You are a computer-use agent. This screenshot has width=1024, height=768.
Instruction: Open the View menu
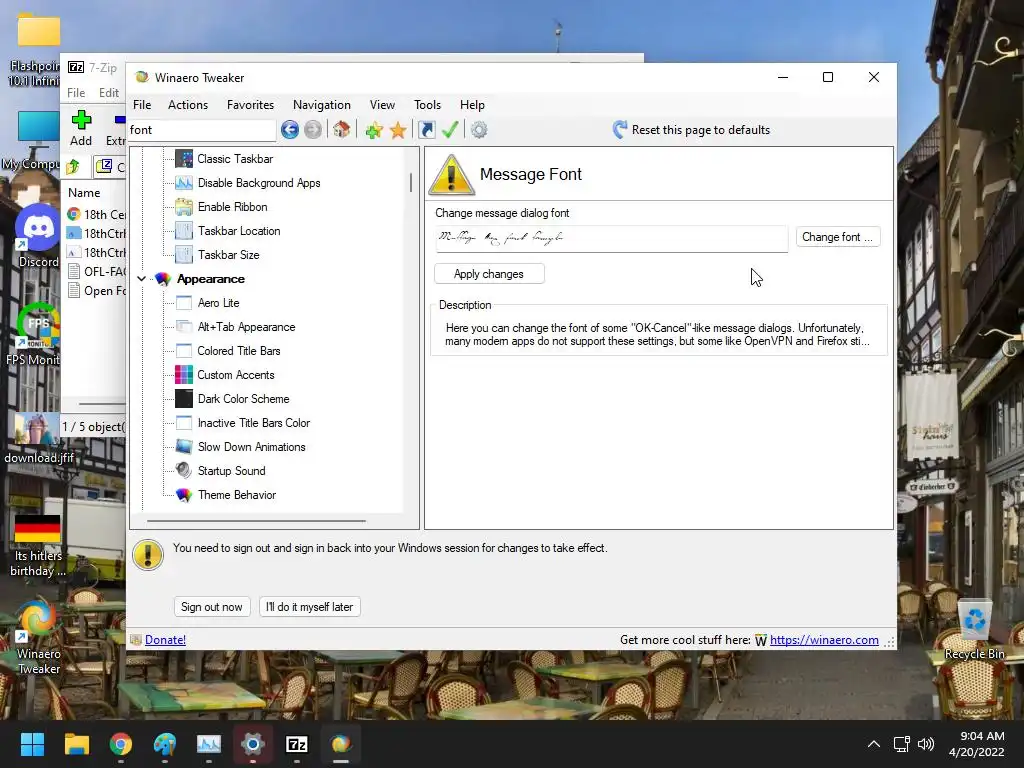(x=382, y=104)
